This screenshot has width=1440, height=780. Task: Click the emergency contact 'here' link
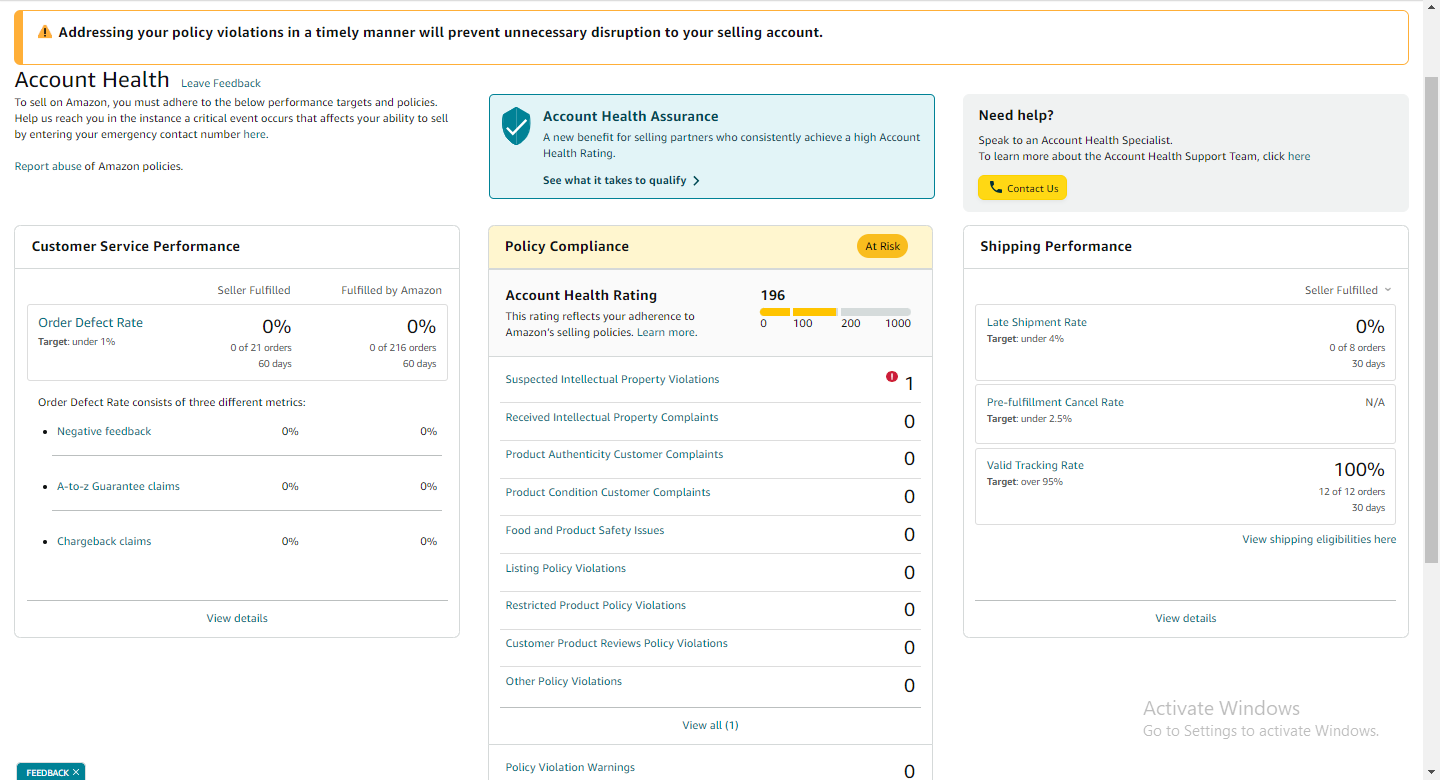tap(255, 134)
